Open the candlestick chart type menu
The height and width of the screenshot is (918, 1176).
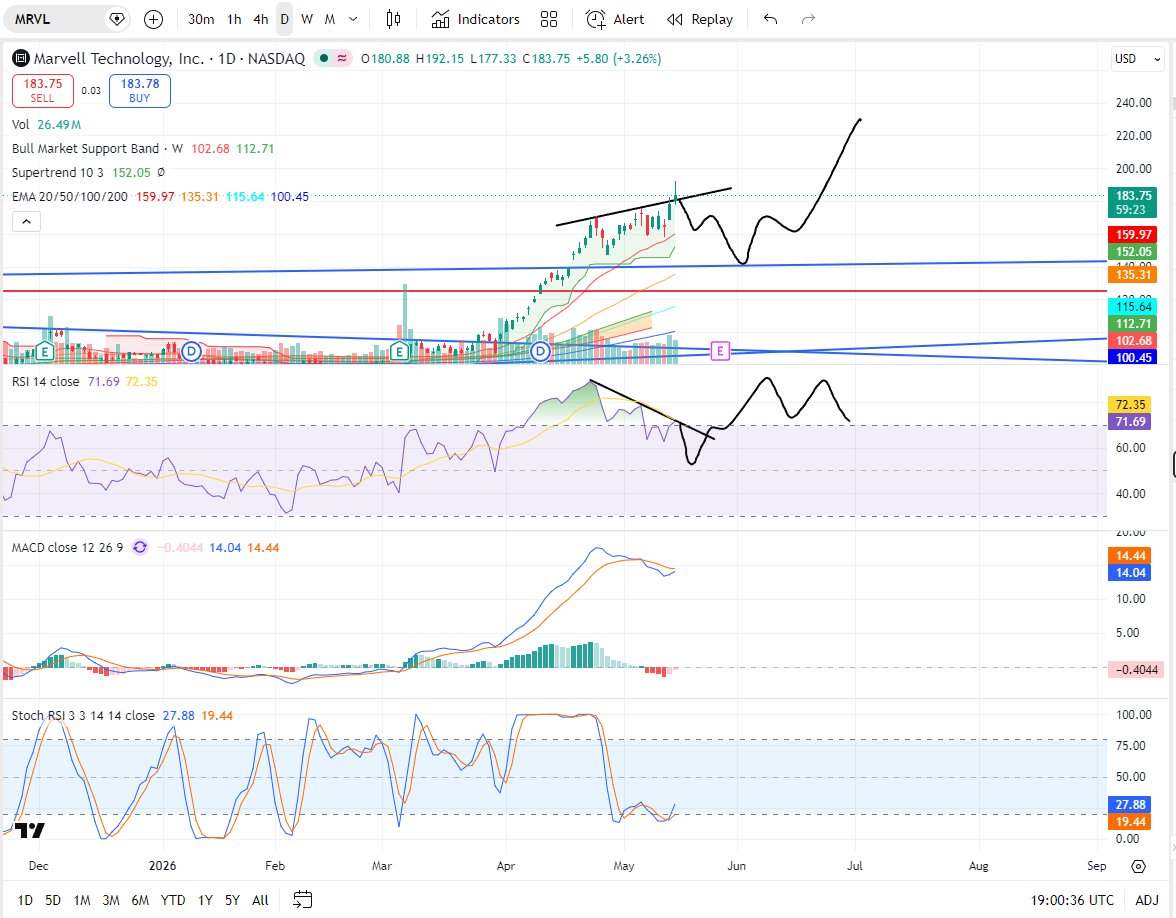tap(394, 20)
